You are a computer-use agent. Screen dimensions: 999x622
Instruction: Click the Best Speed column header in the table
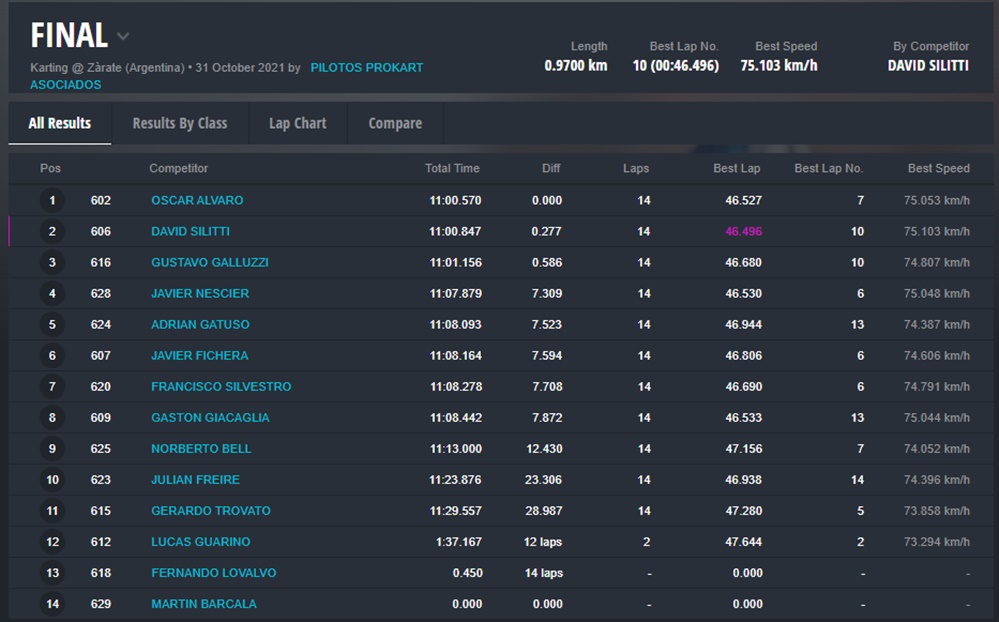point(938,168)
